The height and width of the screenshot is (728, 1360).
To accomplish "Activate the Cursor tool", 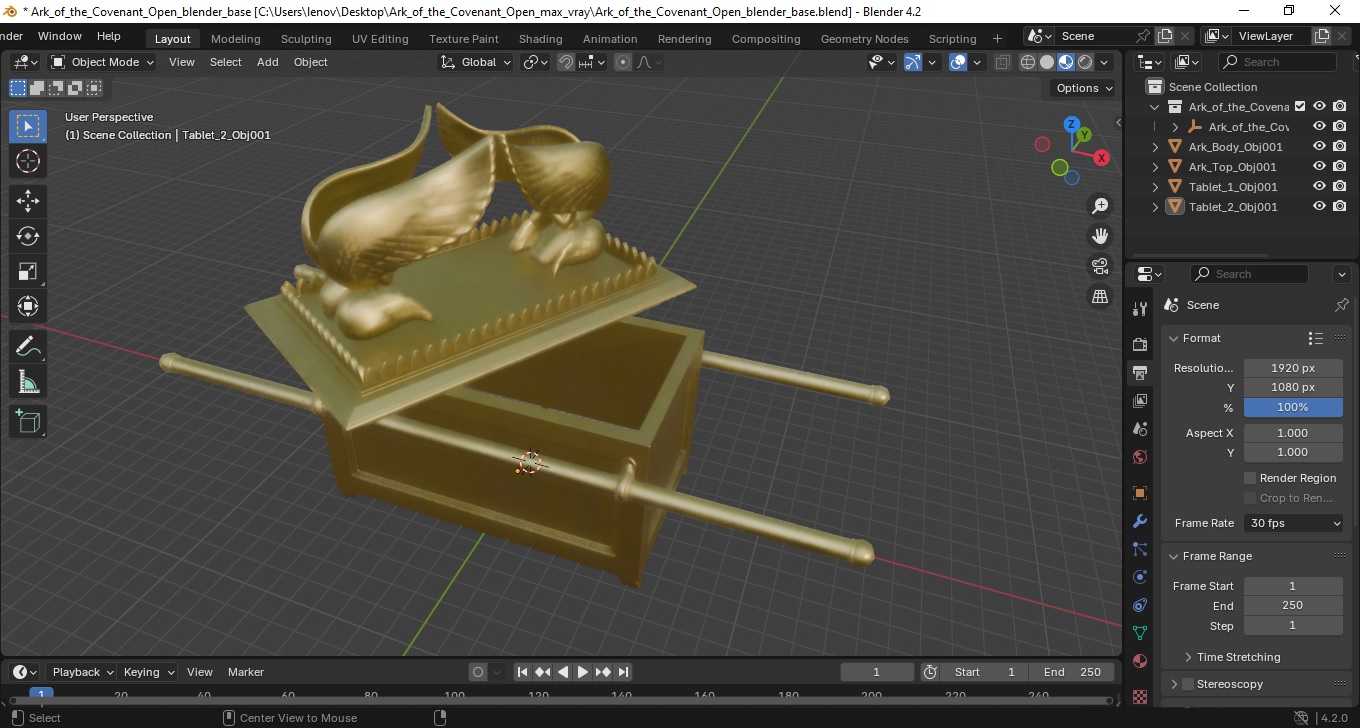I will click(x=28, y=161).
